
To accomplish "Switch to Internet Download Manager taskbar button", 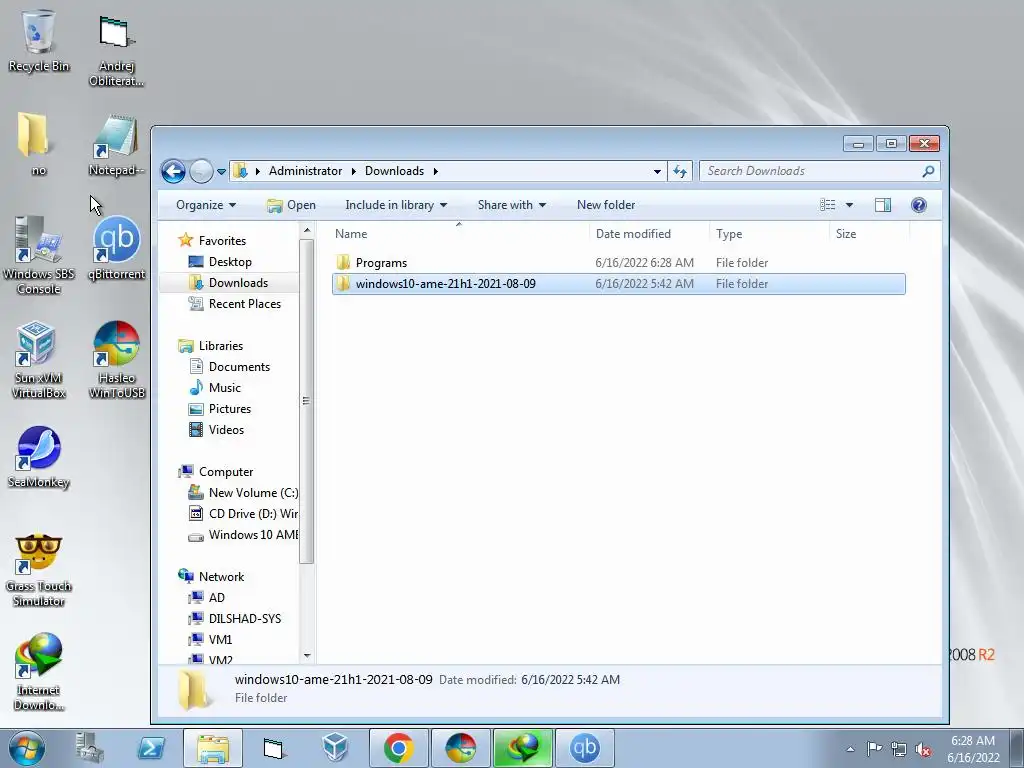I will pyautogui.click(x=522, y=748).
